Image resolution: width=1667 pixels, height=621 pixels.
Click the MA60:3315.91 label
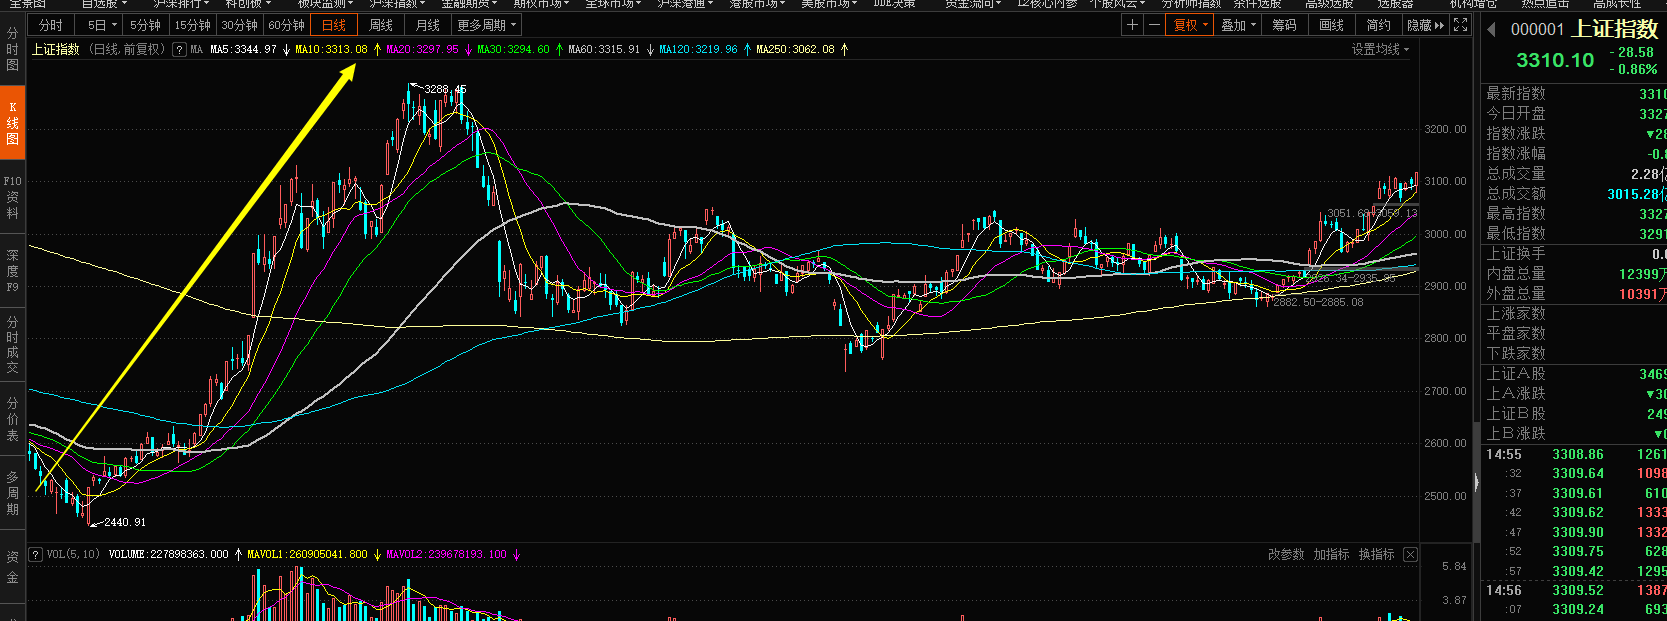604,49
